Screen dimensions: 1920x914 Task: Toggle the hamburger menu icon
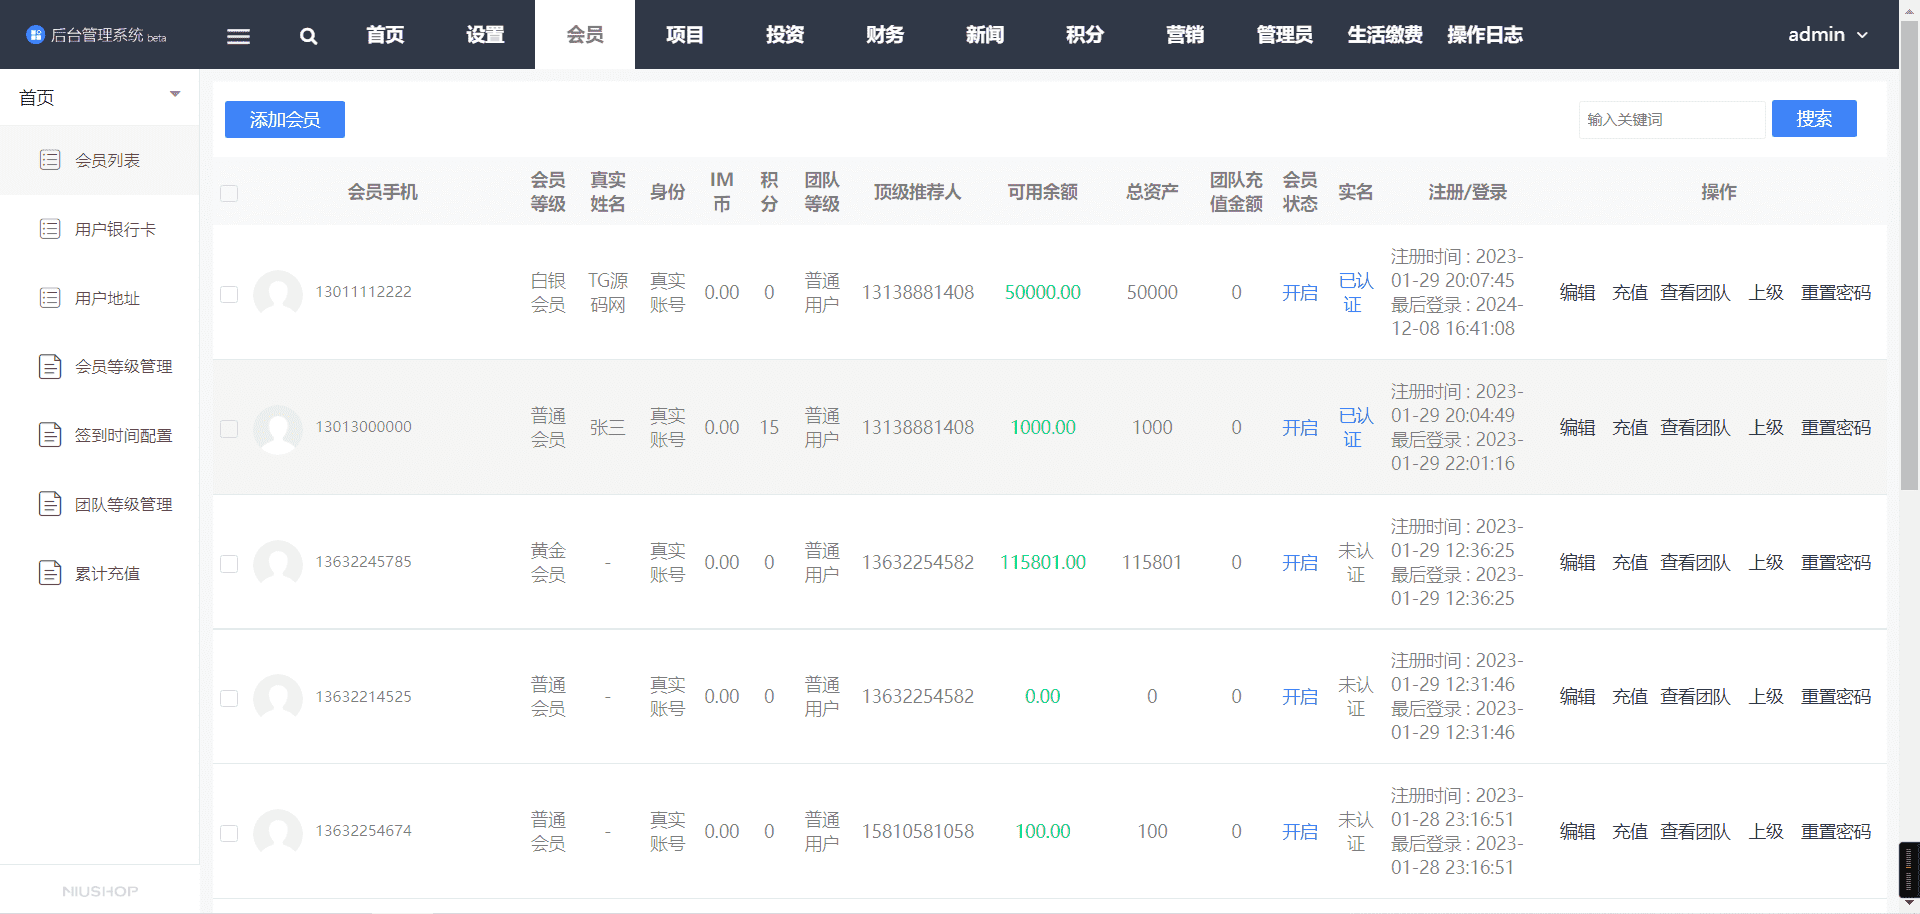[238, 36]
